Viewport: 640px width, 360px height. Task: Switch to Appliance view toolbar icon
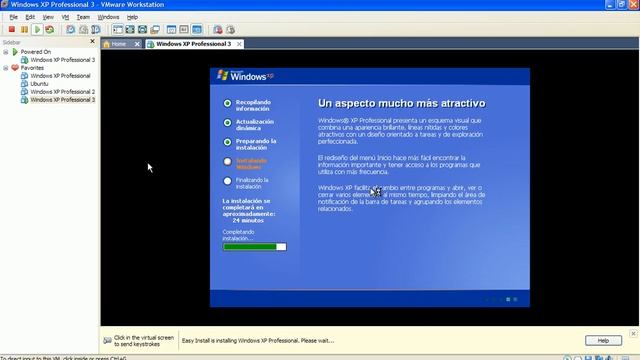point(184,29)
